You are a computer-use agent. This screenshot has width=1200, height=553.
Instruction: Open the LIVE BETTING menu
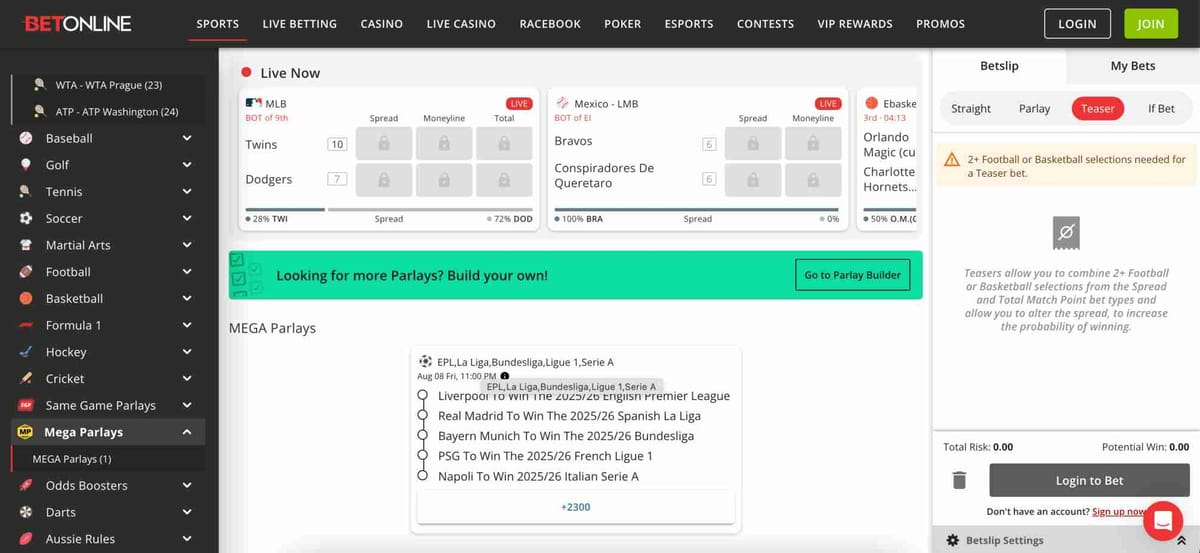[x=300, y=23]
